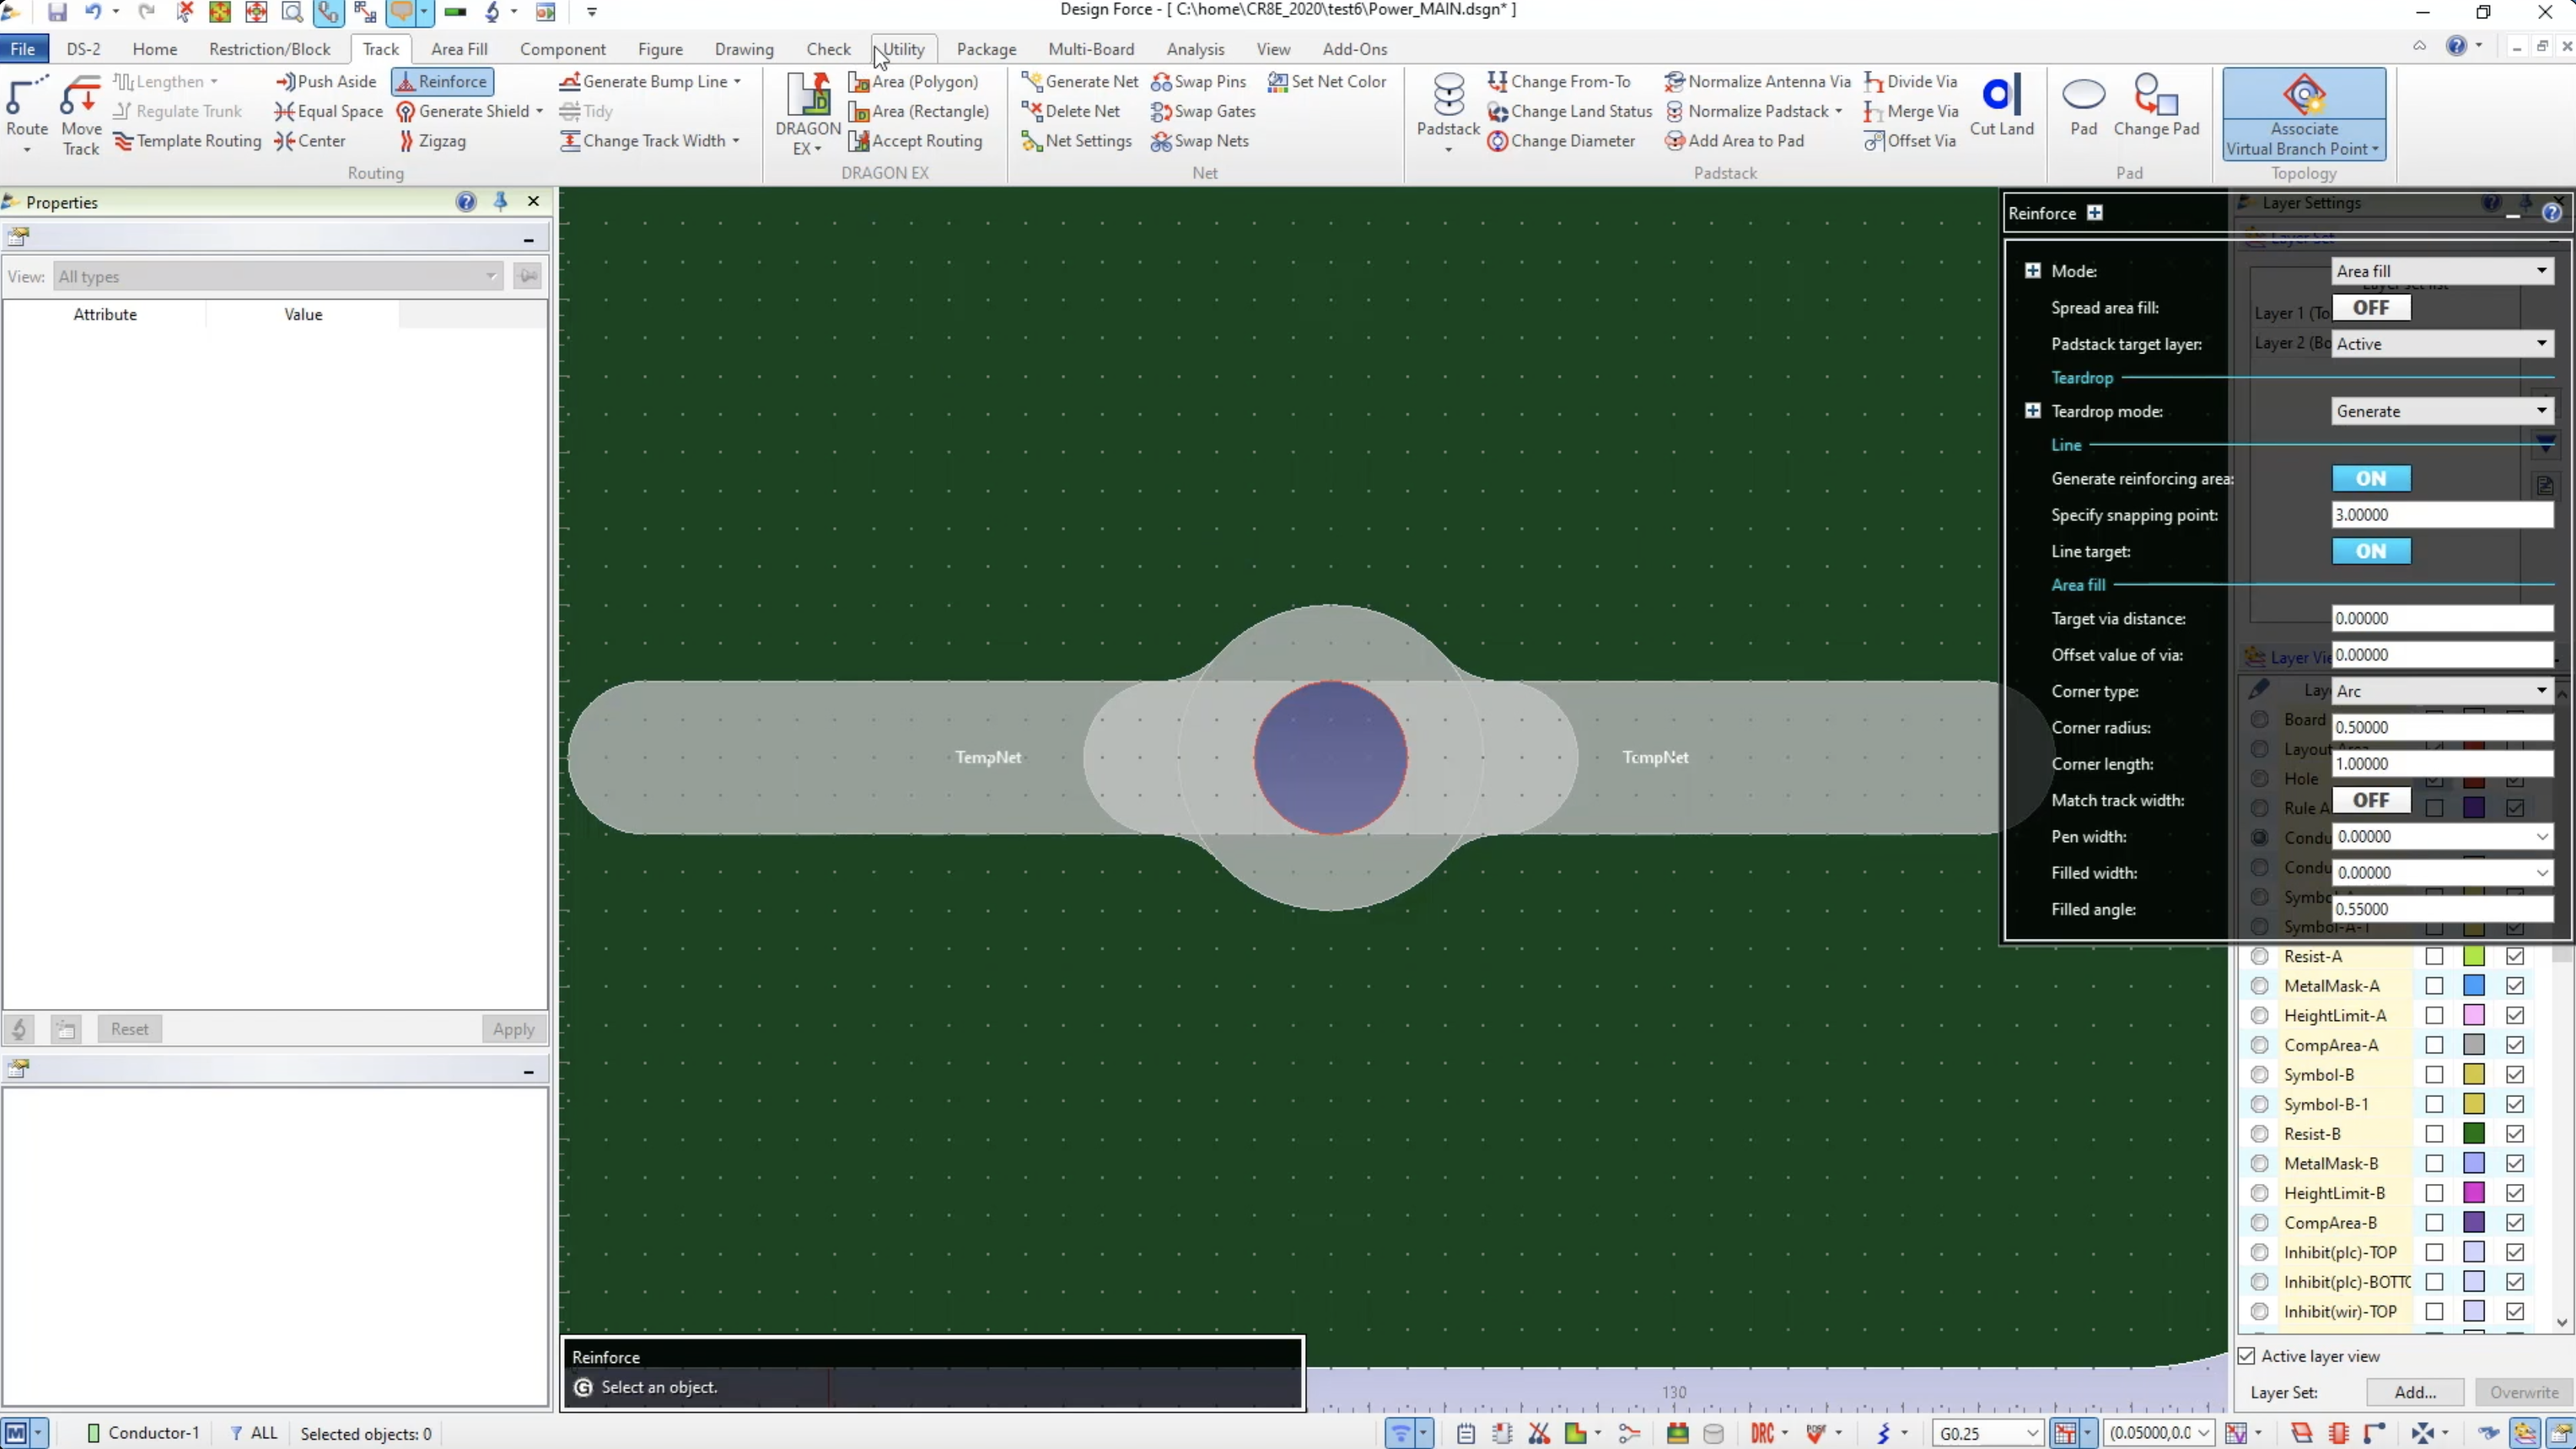Click the Add... layer set button
Screen dimensions: 2576x1449
click(2415, 1392)
